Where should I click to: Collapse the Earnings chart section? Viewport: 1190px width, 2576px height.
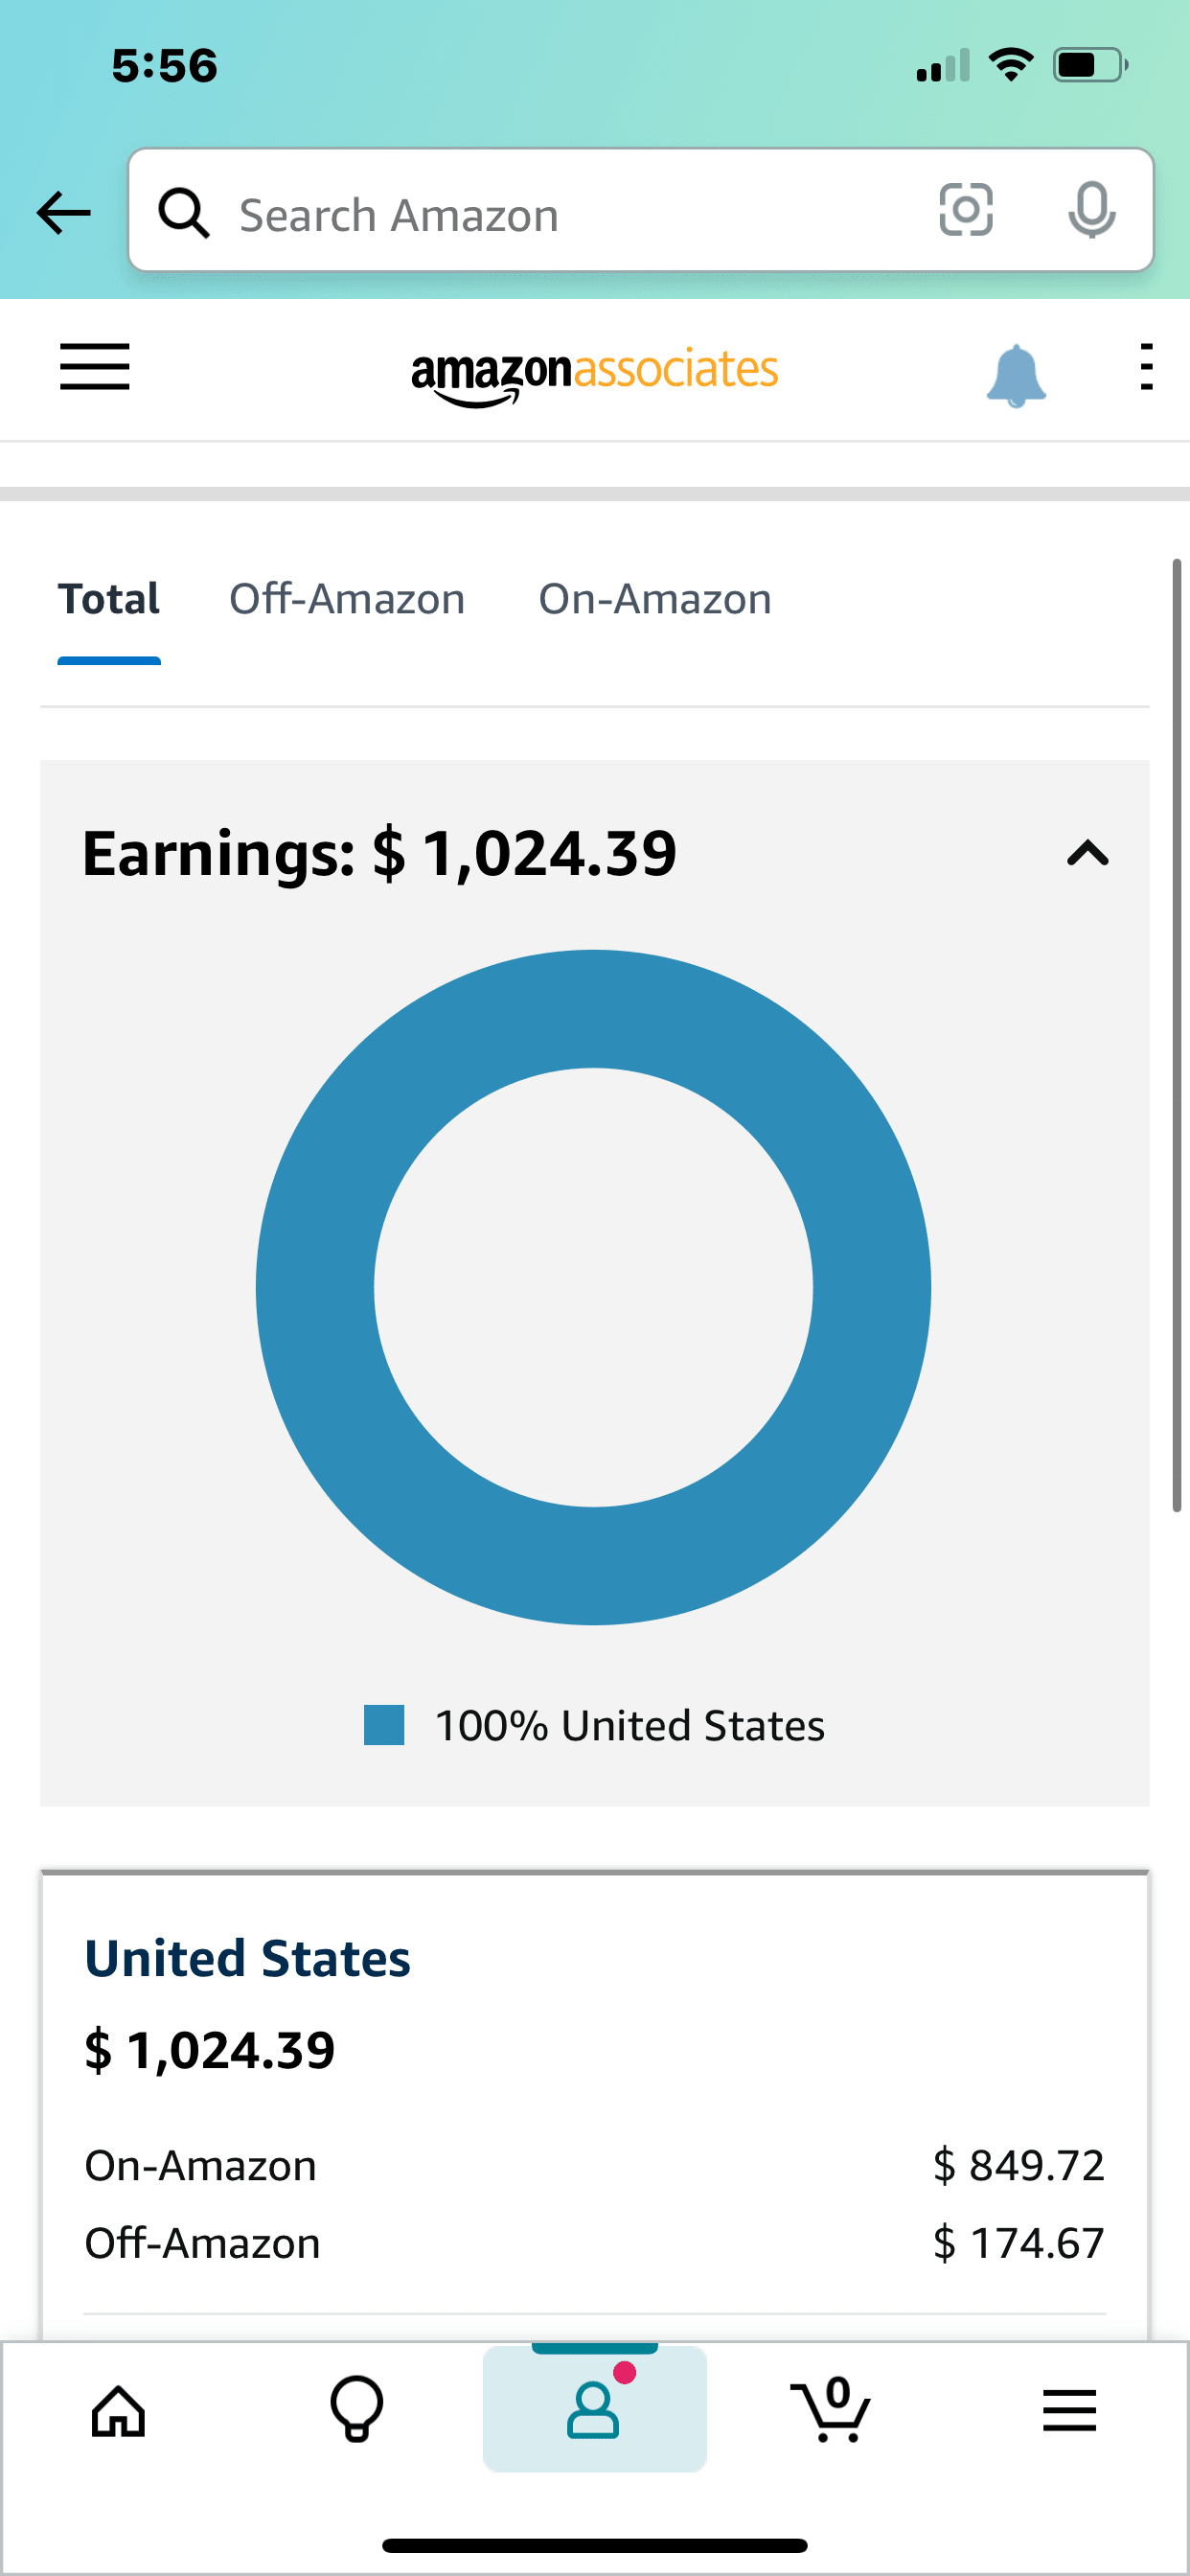click(x=1087, y=854)
